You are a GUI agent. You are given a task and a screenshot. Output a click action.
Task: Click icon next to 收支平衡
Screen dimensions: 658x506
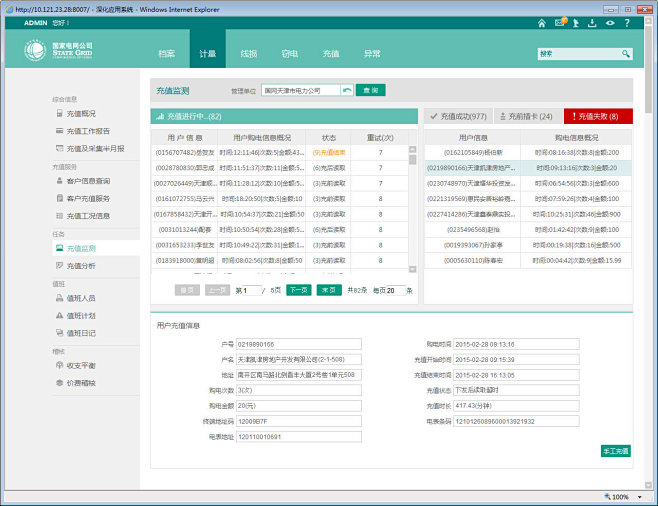click(60, 365)
